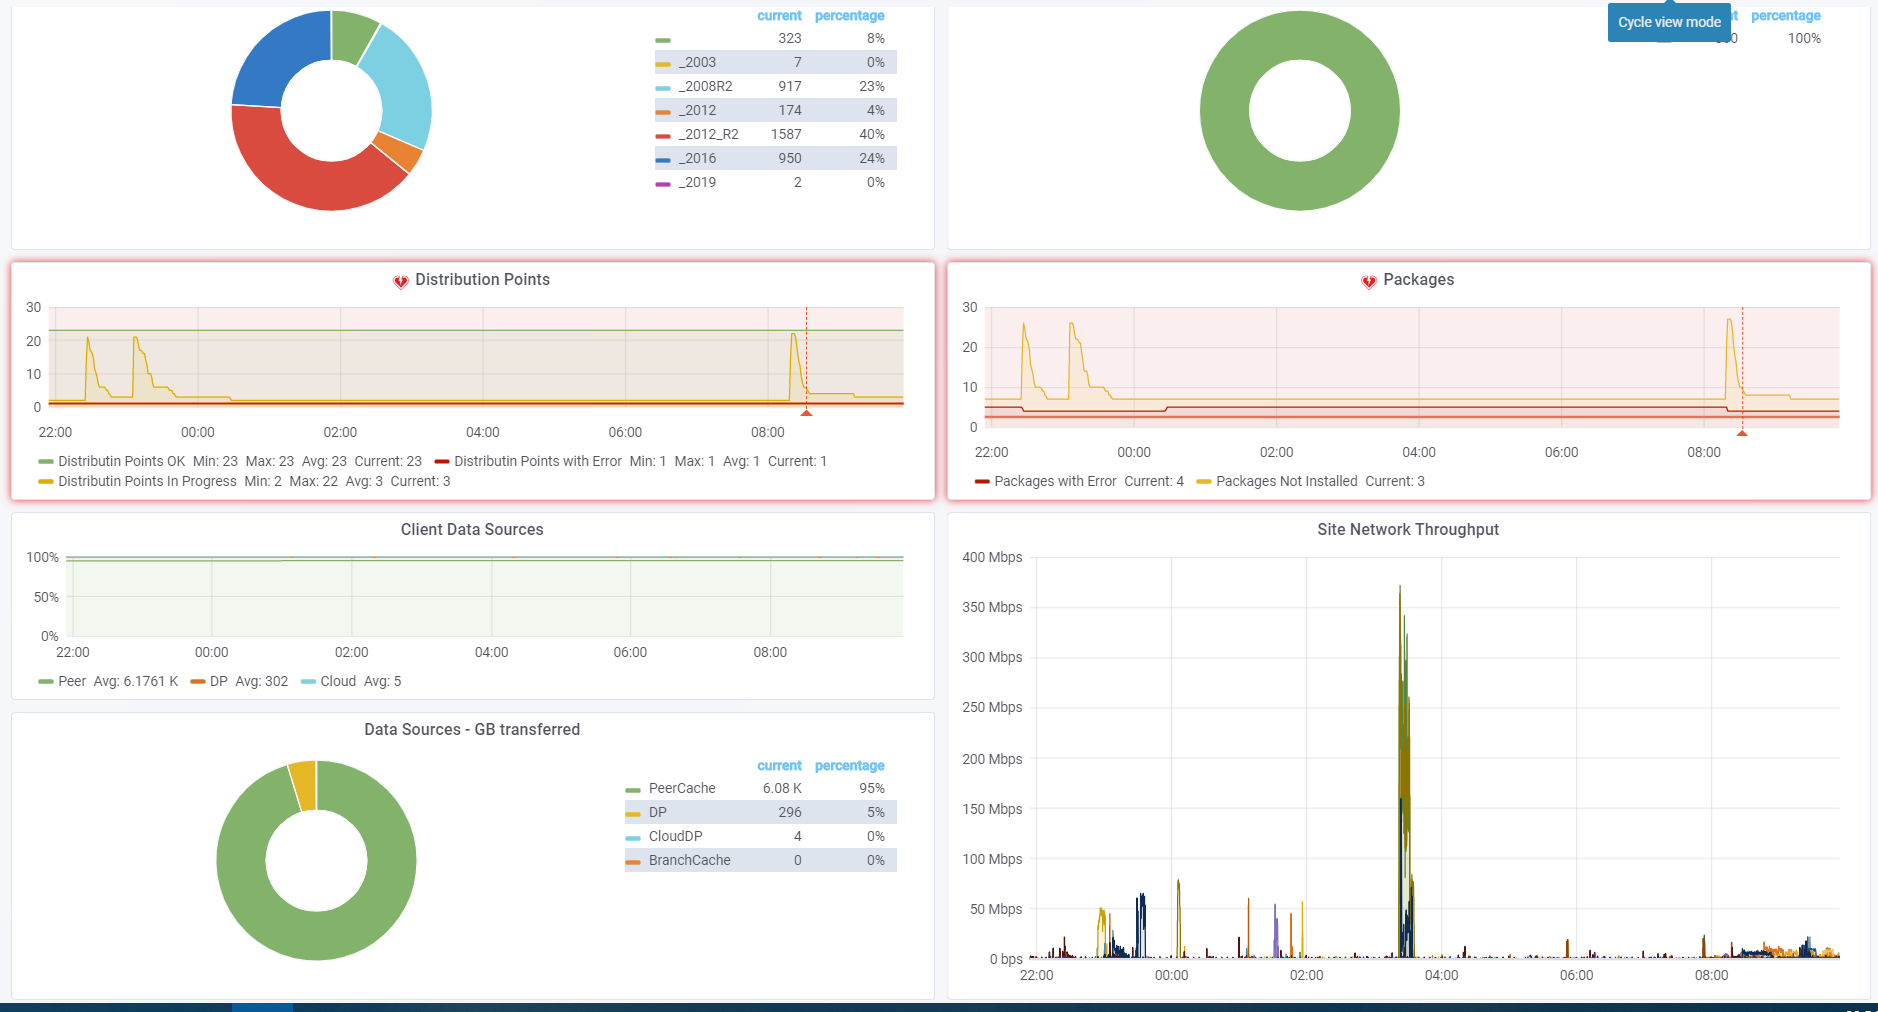Toggle the Distributin Points OK series
The width and height of the screenshot is (1878, 1012).
click(121, 461)
